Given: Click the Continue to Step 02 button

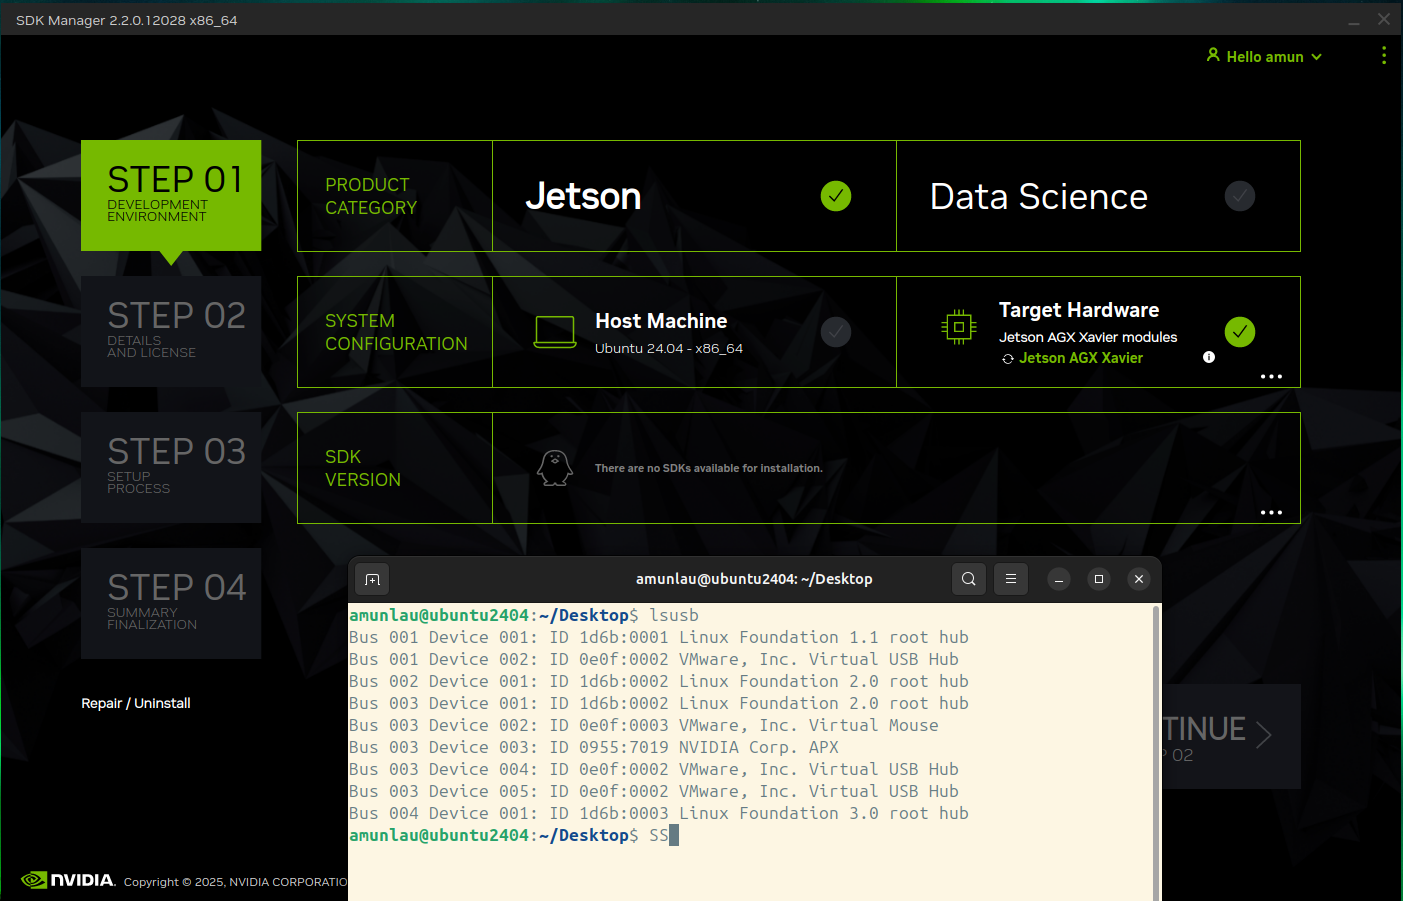Looking at the screenshot, I should 1231,736.
